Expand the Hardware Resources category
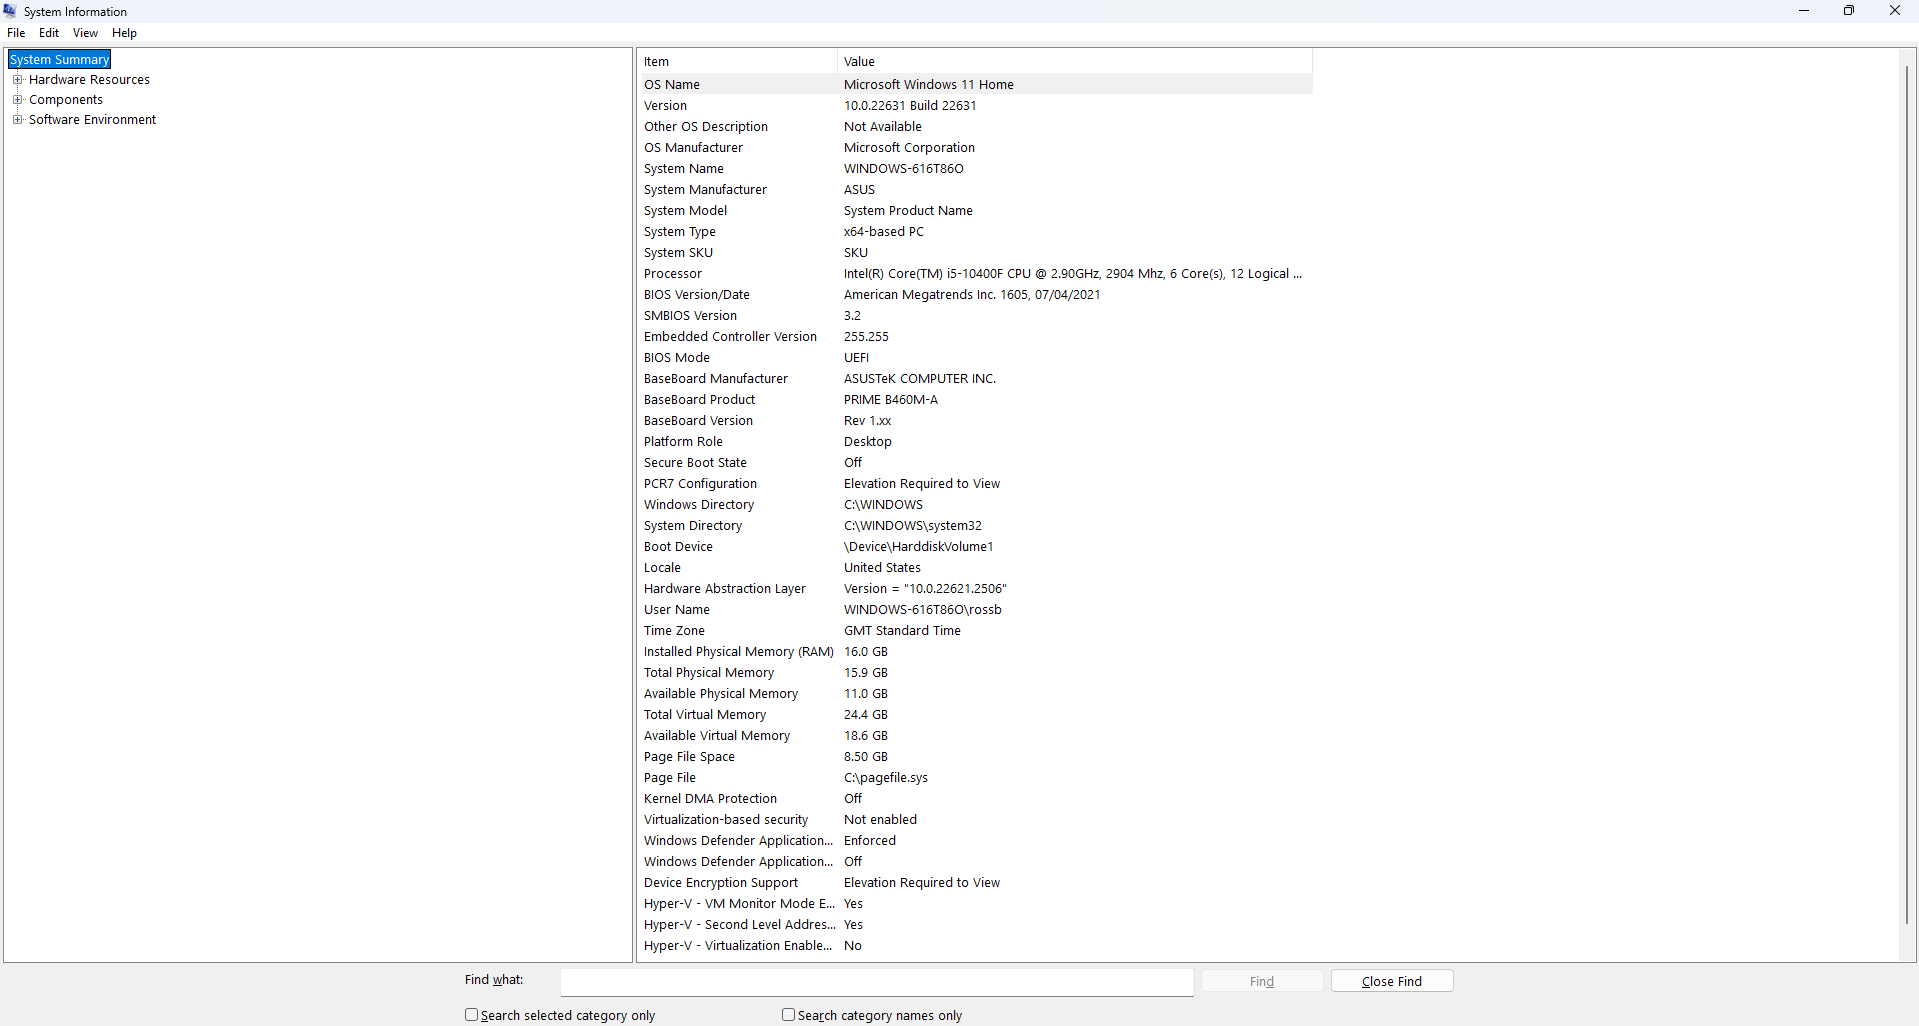This screenshot has width=1919, height=1026. click(18, 79)
